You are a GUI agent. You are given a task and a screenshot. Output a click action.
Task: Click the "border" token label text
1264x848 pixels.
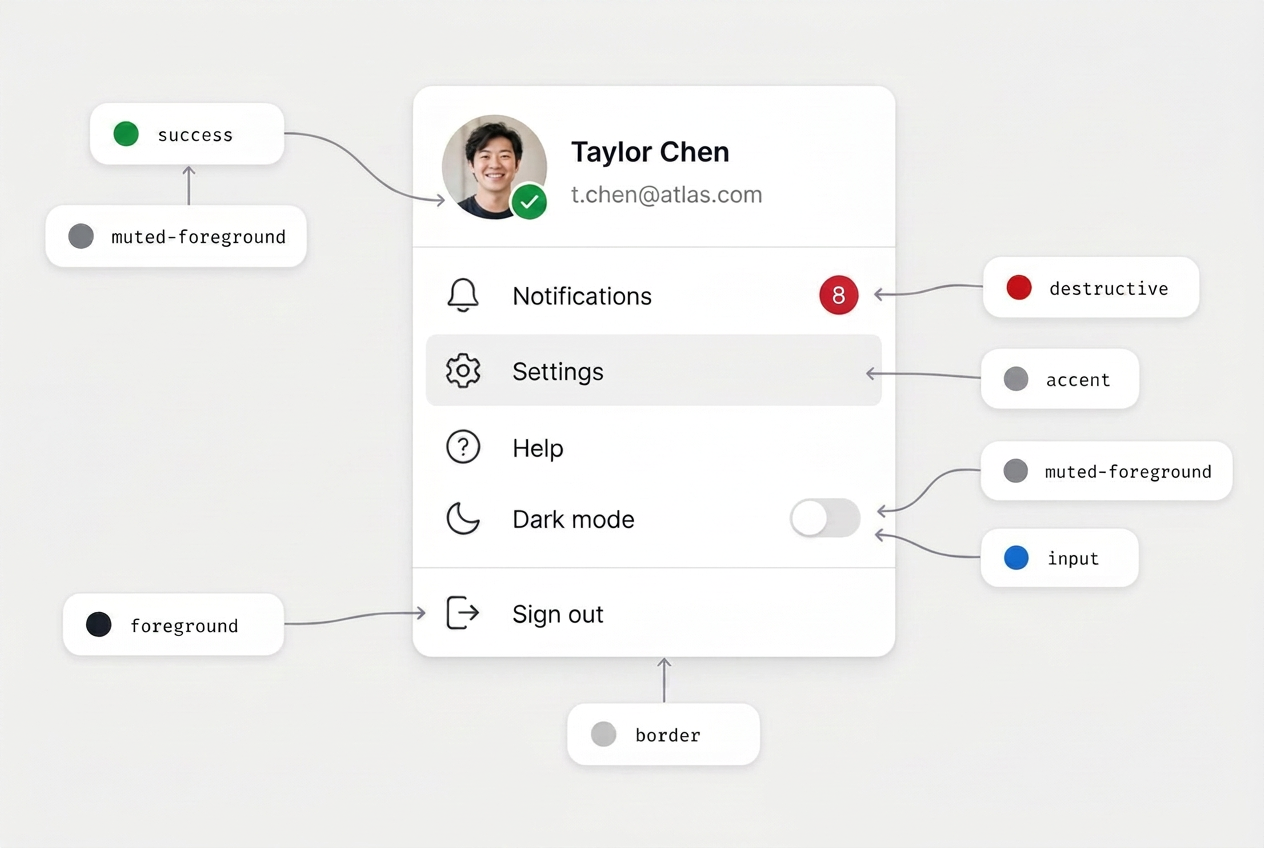(x=668, y=735)
